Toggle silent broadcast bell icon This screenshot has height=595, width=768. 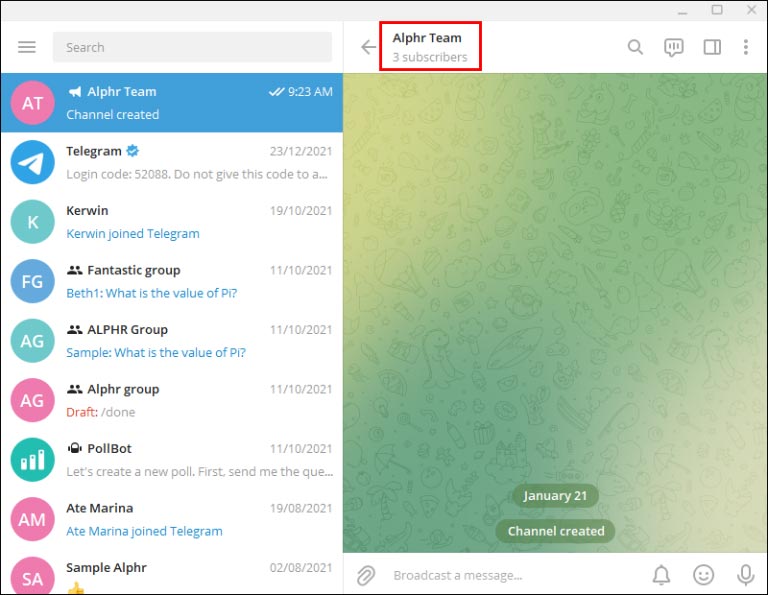point(661,575)
